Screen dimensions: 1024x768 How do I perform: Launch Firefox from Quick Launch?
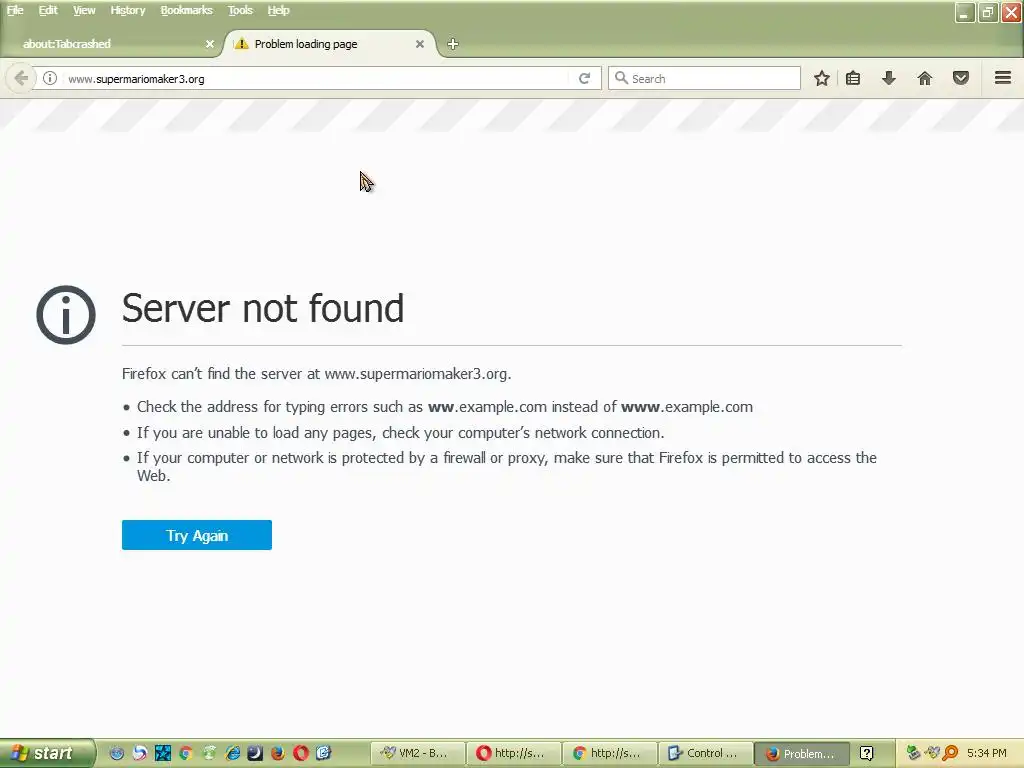278,753
